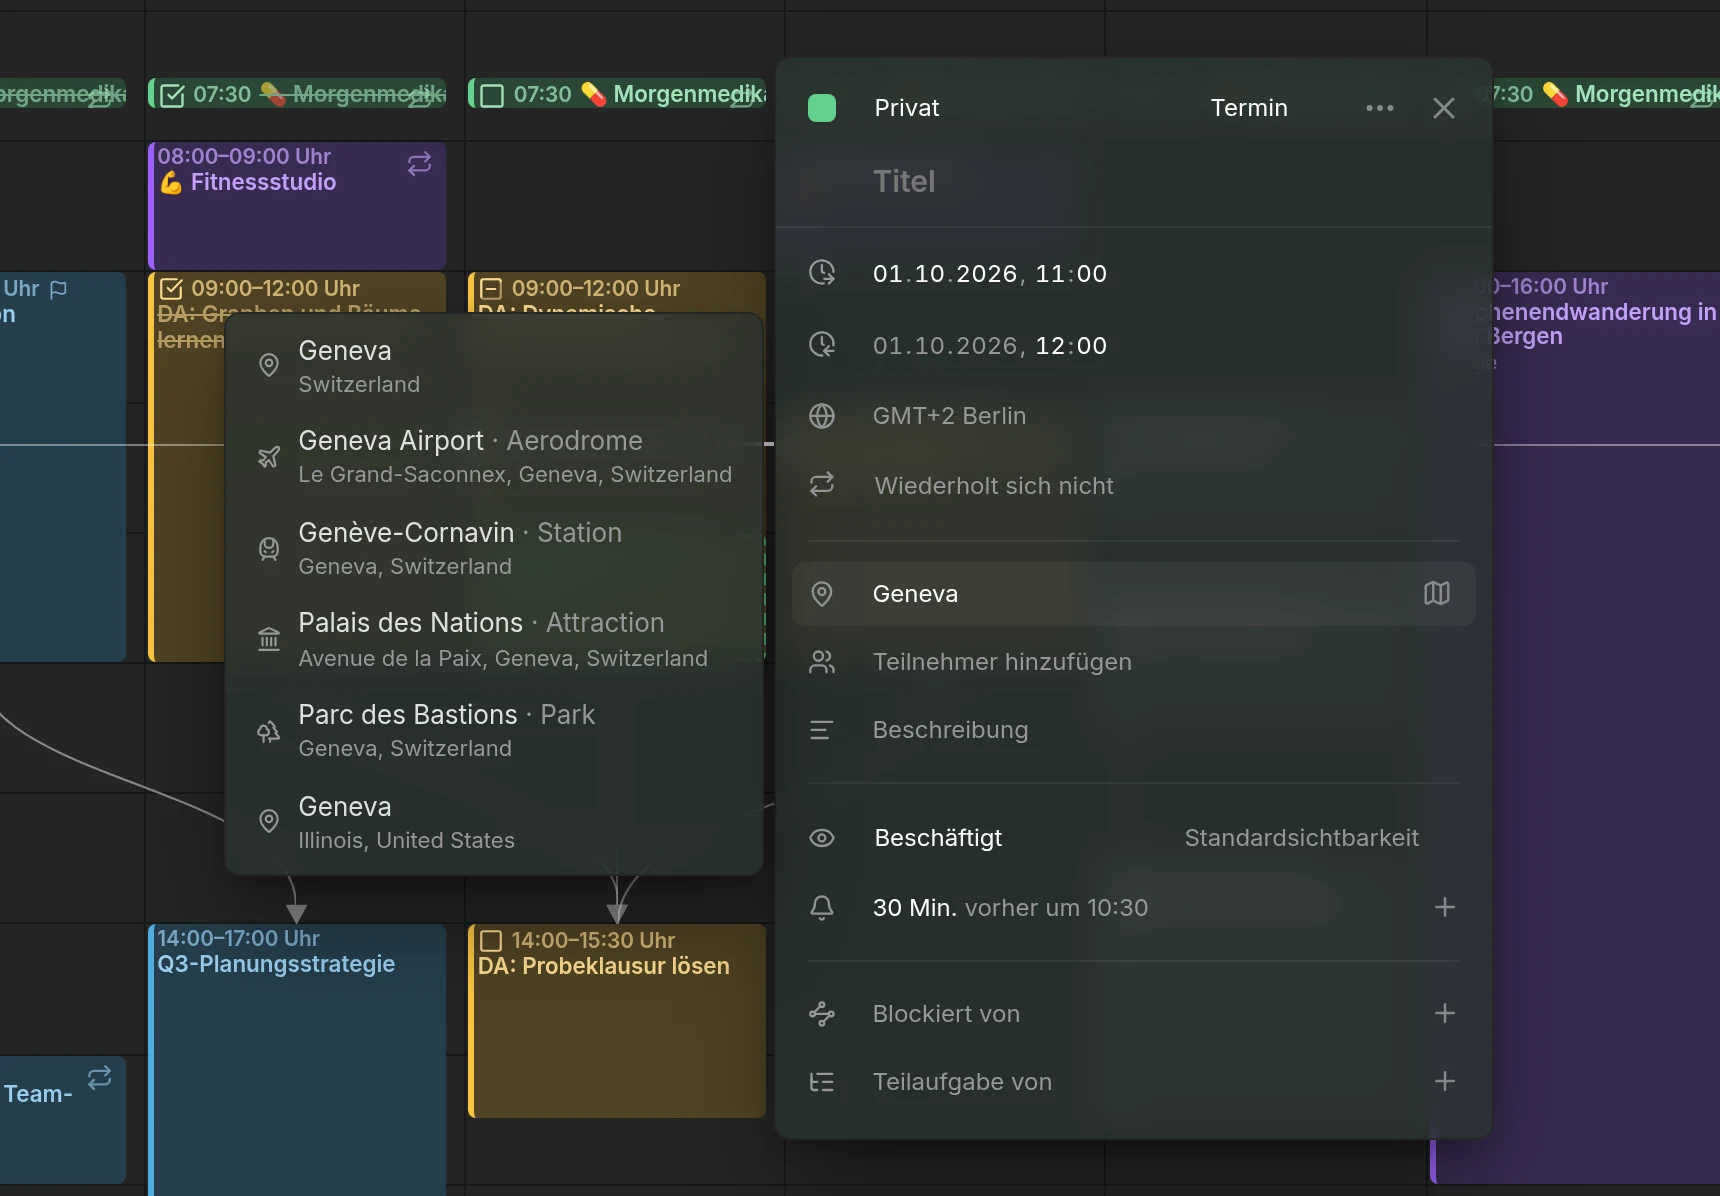This screenshot has width=1720, height=1196.
Task: Click the description lines icon
Action: coord(822,730)
